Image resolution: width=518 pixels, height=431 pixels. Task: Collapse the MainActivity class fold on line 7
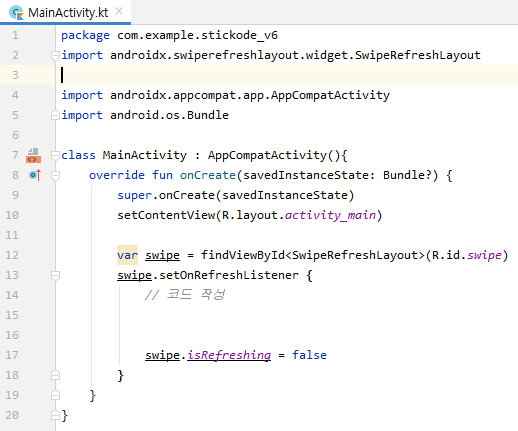55,155
